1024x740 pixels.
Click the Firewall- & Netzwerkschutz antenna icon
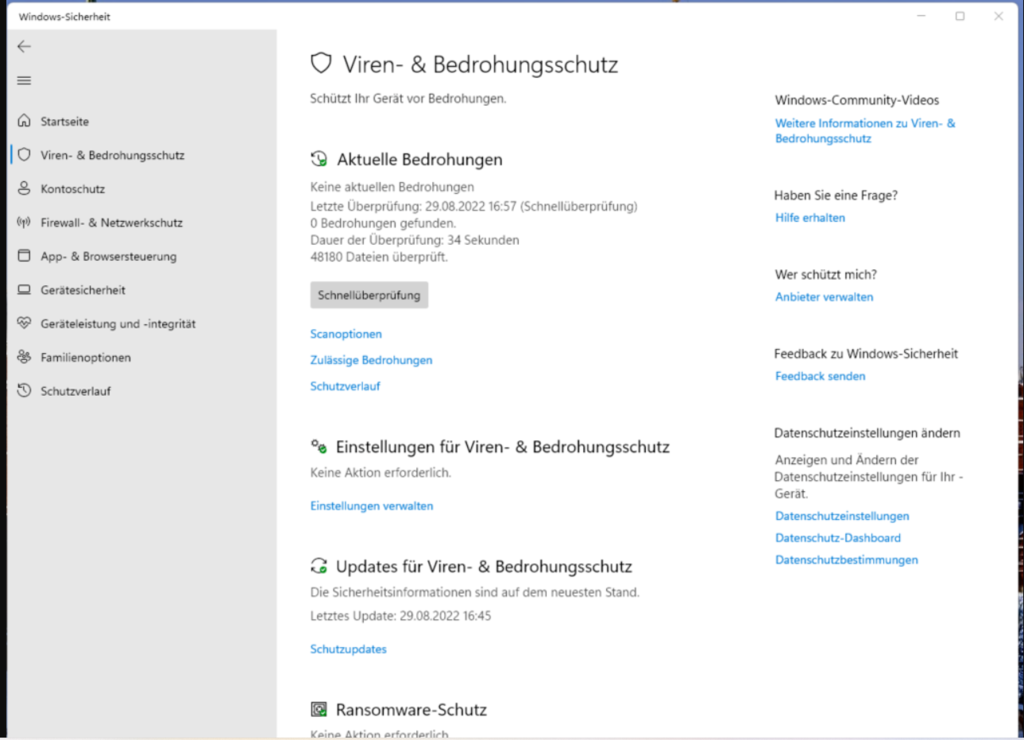24,222
